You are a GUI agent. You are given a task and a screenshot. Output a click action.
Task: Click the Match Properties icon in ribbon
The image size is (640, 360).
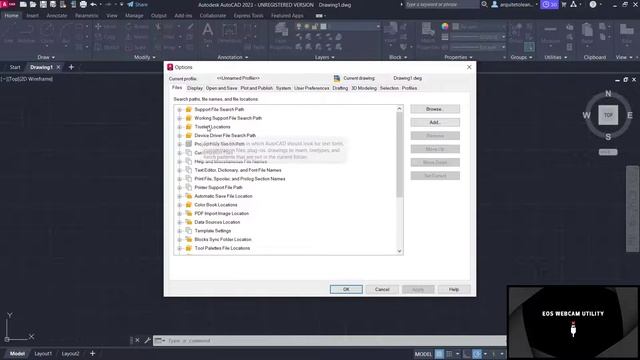tap(428, 29)
